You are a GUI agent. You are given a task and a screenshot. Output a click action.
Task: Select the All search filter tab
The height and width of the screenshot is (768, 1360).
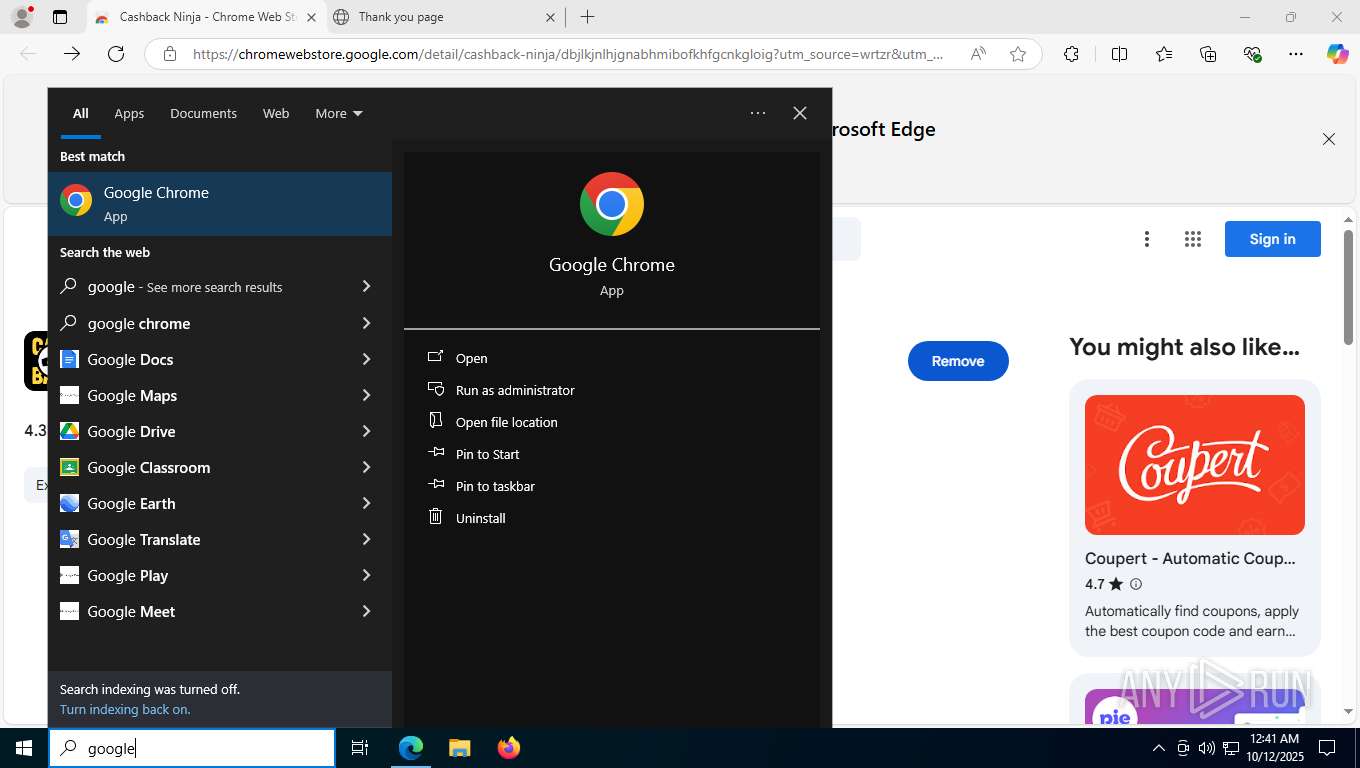click(x=80, y=113)
